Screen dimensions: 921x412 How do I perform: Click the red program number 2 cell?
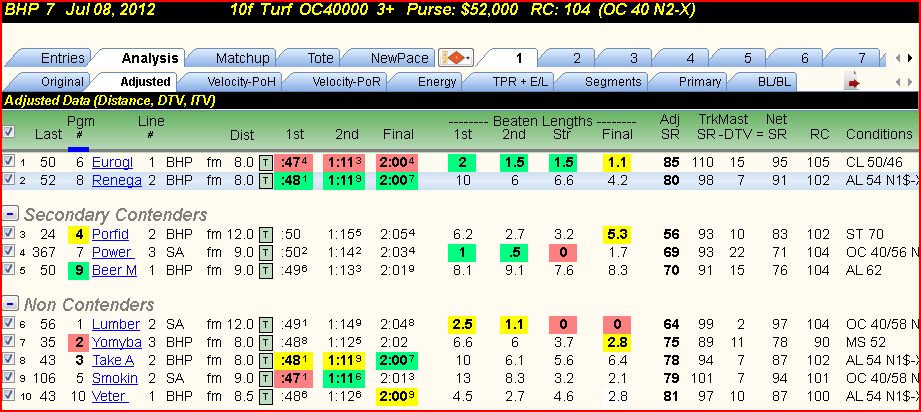click(x=77, y=343)
